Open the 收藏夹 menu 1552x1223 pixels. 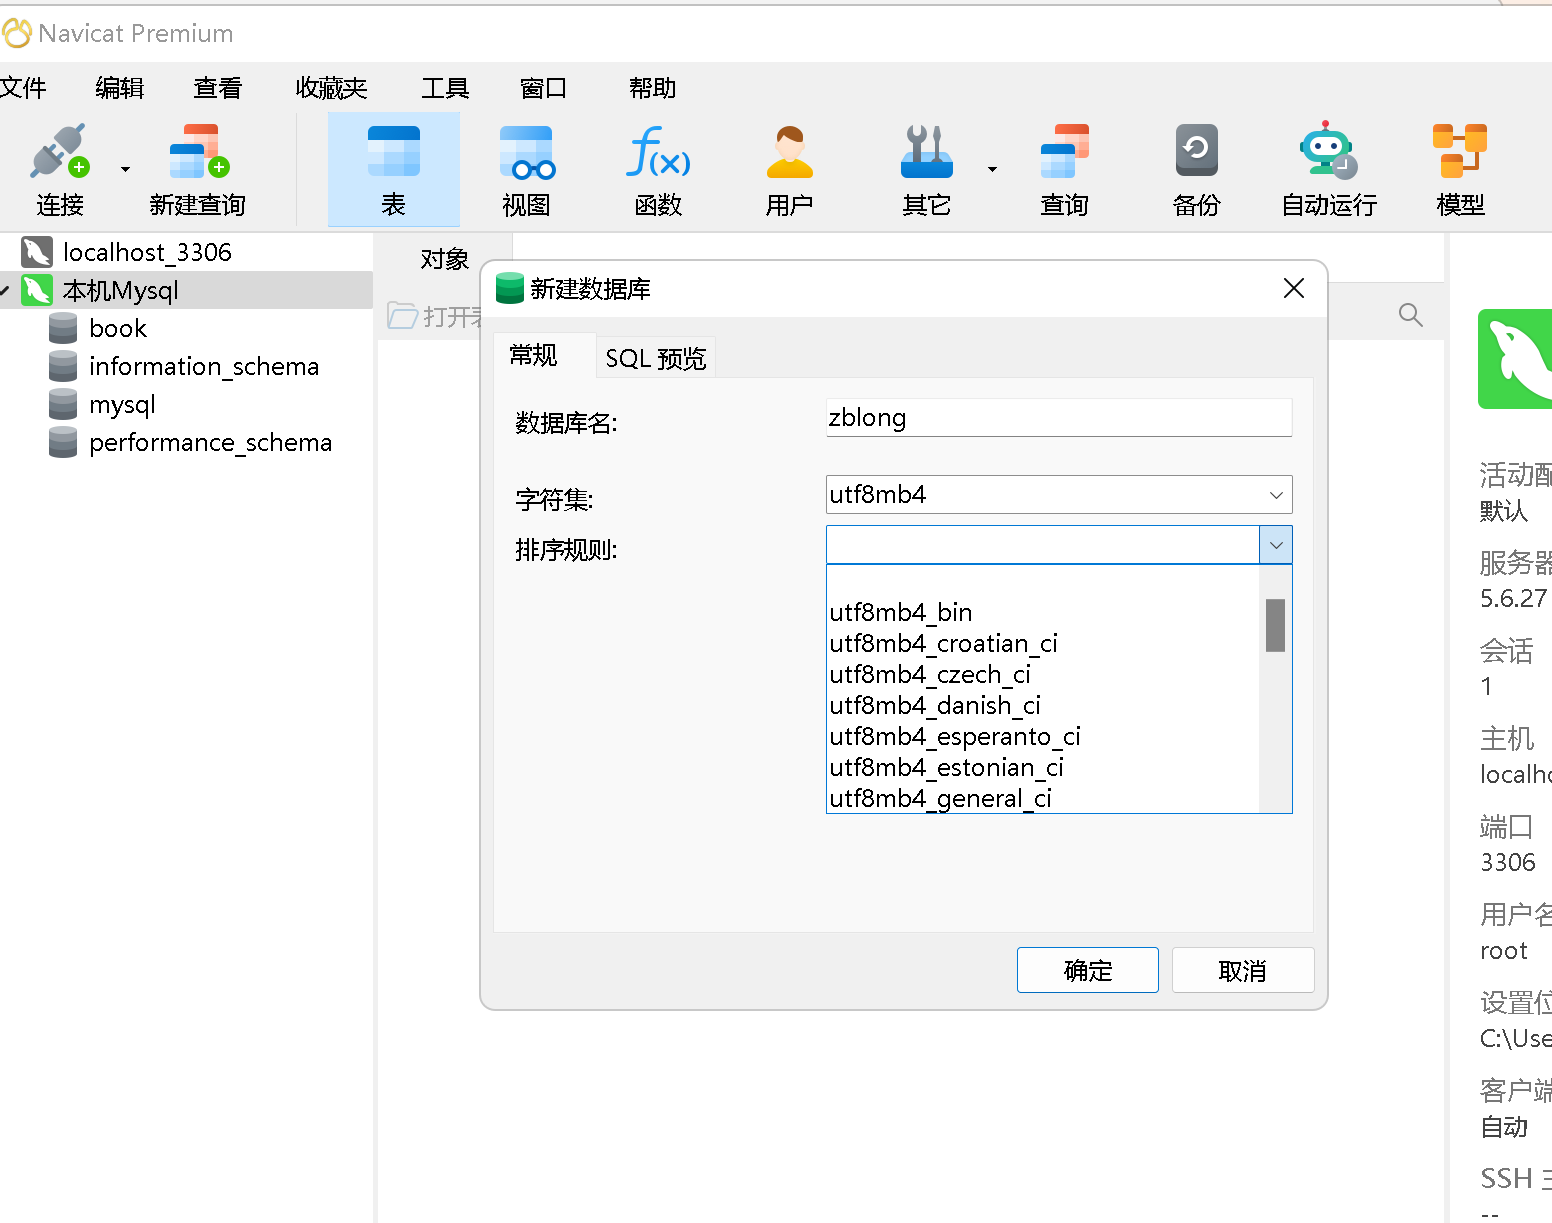[x=332, y=88]
